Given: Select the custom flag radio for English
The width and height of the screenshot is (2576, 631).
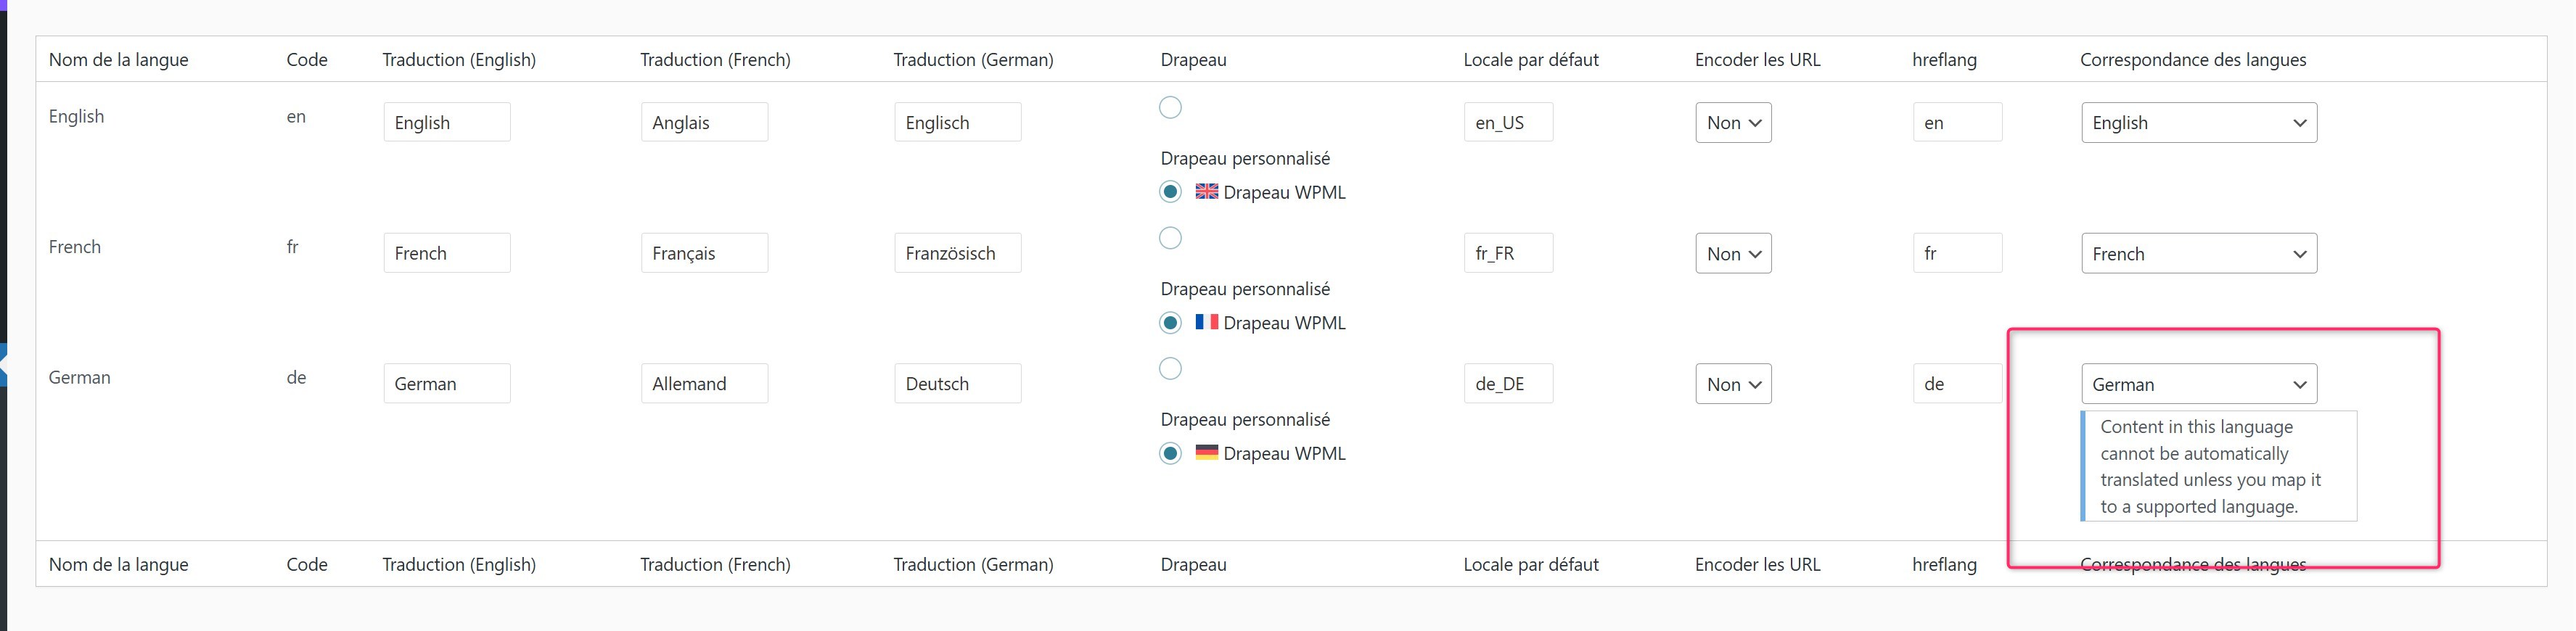Looking at the screenshot, I should pos(1170,107).
